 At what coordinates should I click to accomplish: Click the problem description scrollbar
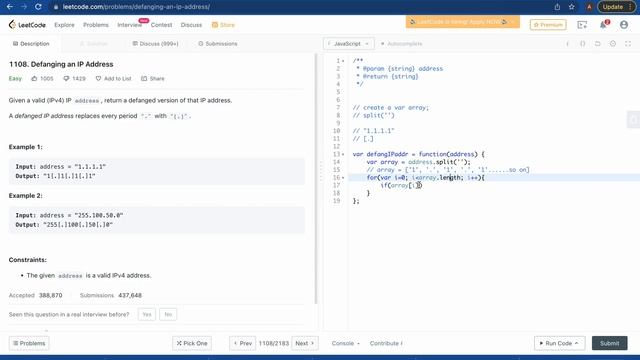pyautogui.click(x=316, y=179)
